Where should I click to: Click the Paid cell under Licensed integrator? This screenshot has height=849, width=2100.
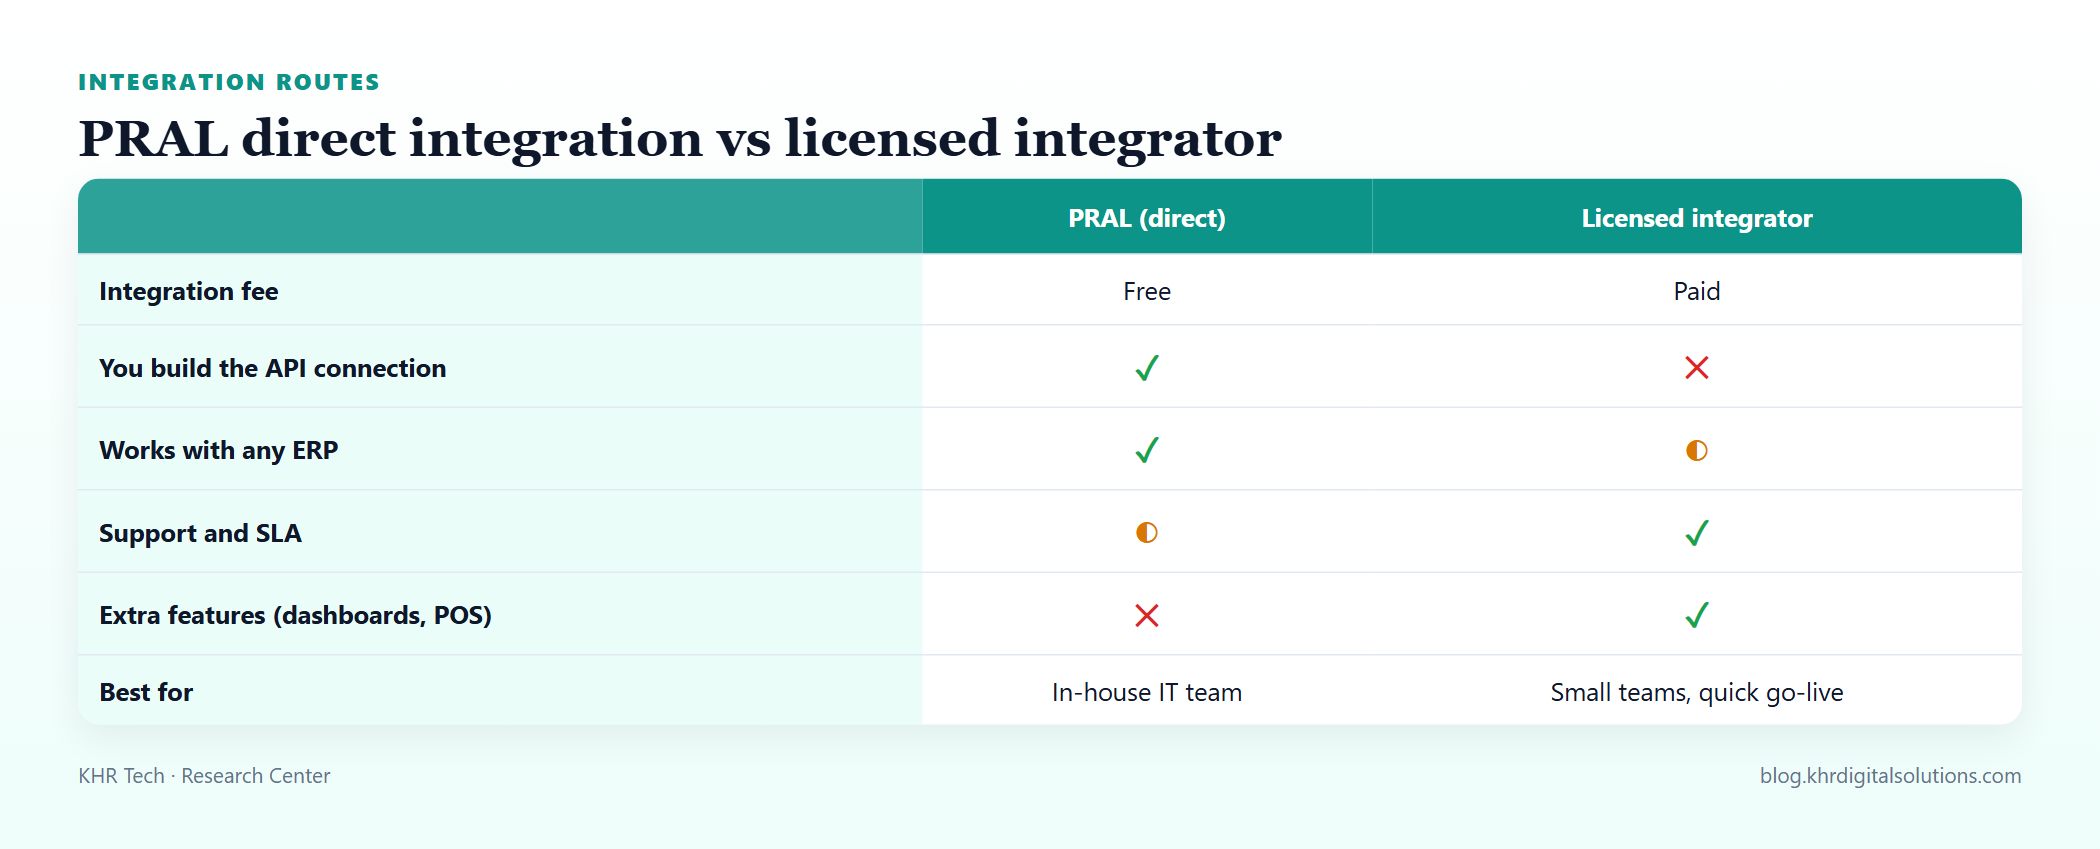[x=1696, y=291]
